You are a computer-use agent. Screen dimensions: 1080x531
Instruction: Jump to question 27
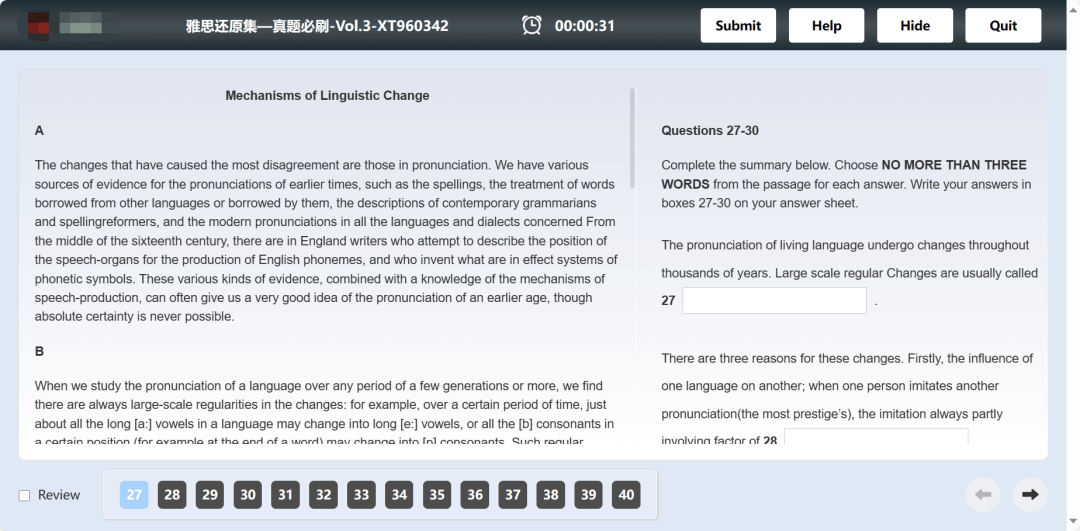click(x=134, y=494)
